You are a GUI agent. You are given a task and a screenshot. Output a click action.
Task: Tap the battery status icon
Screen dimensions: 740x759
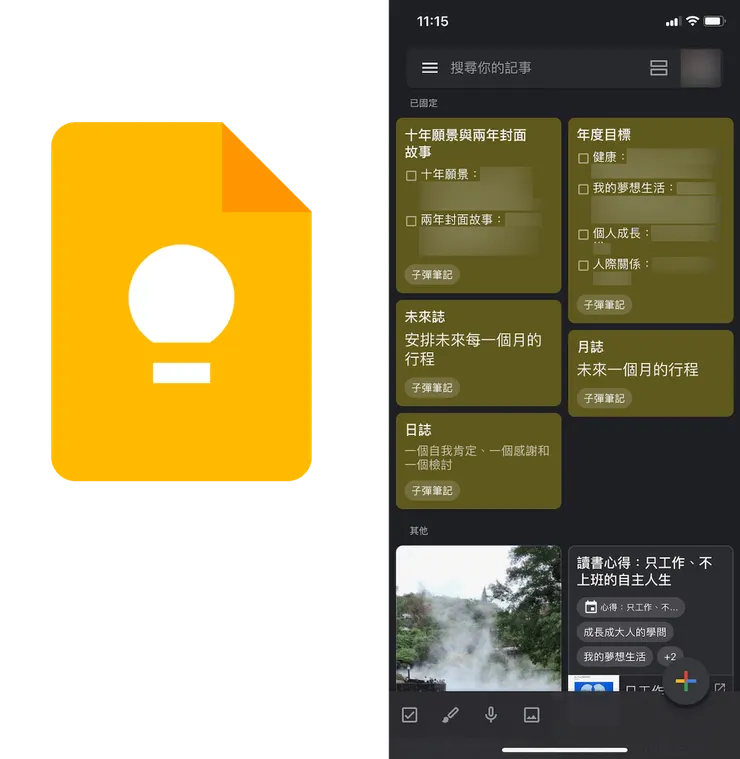(714, 21)
